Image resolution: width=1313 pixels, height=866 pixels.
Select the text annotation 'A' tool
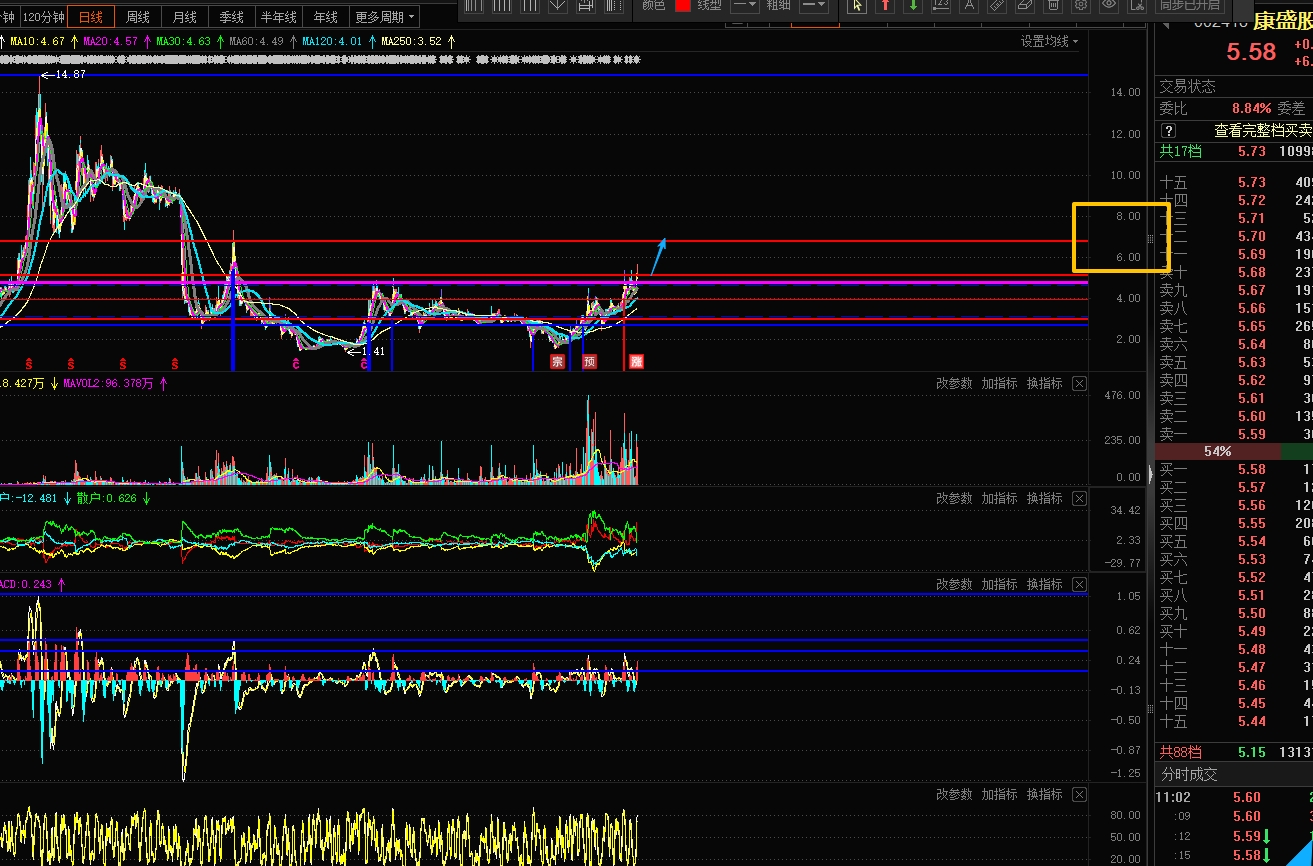(969, 6)
